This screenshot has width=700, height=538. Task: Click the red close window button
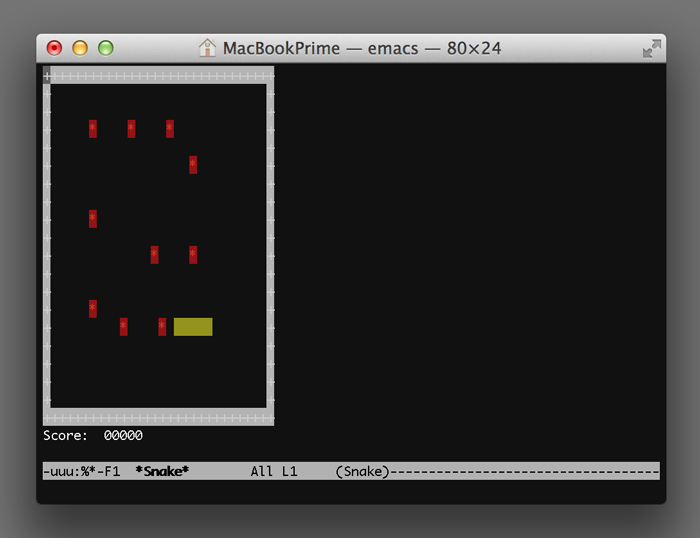[x=54, y=48]
